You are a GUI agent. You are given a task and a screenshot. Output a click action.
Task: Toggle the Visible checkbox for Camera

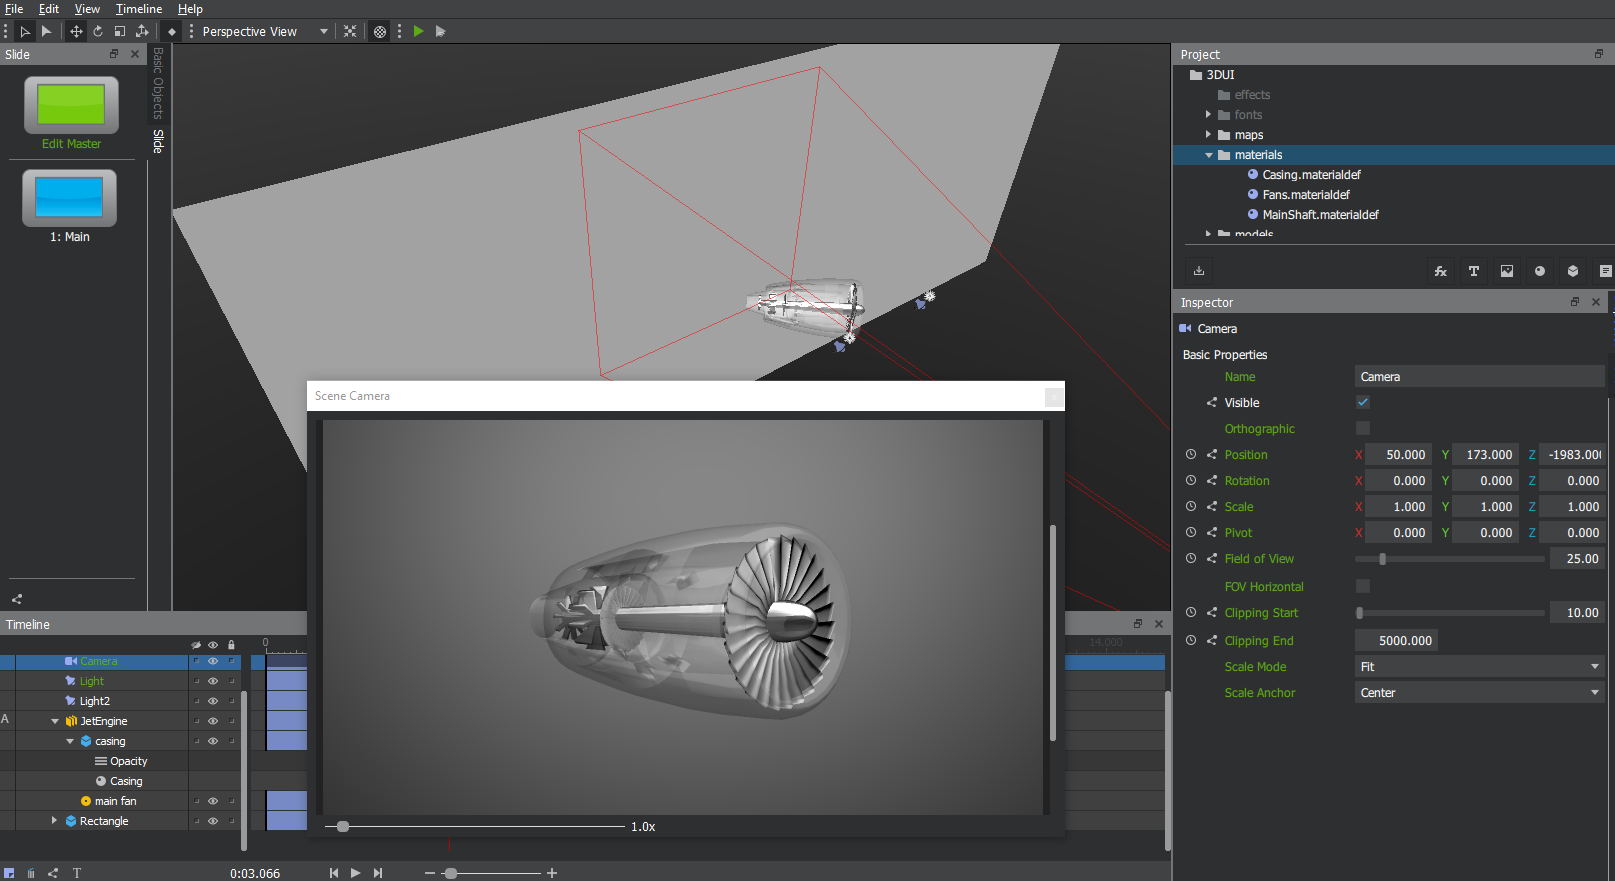pos(1362,402)
